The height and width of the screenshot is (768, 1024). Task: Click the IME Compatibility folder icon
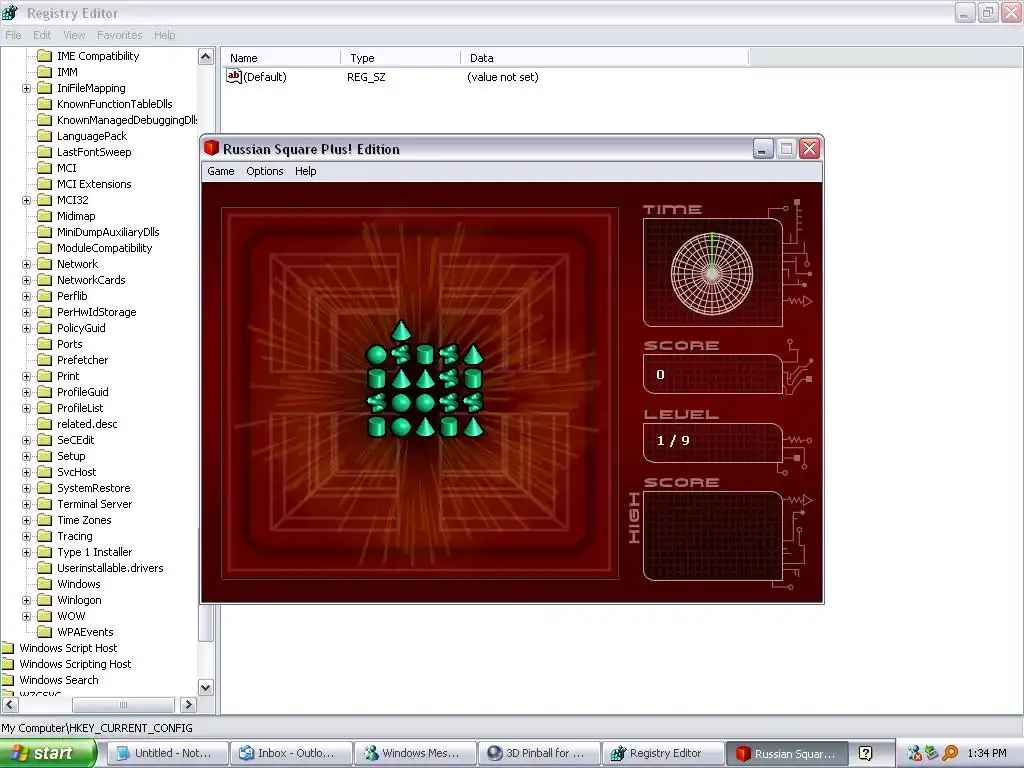tap(44, 56)
